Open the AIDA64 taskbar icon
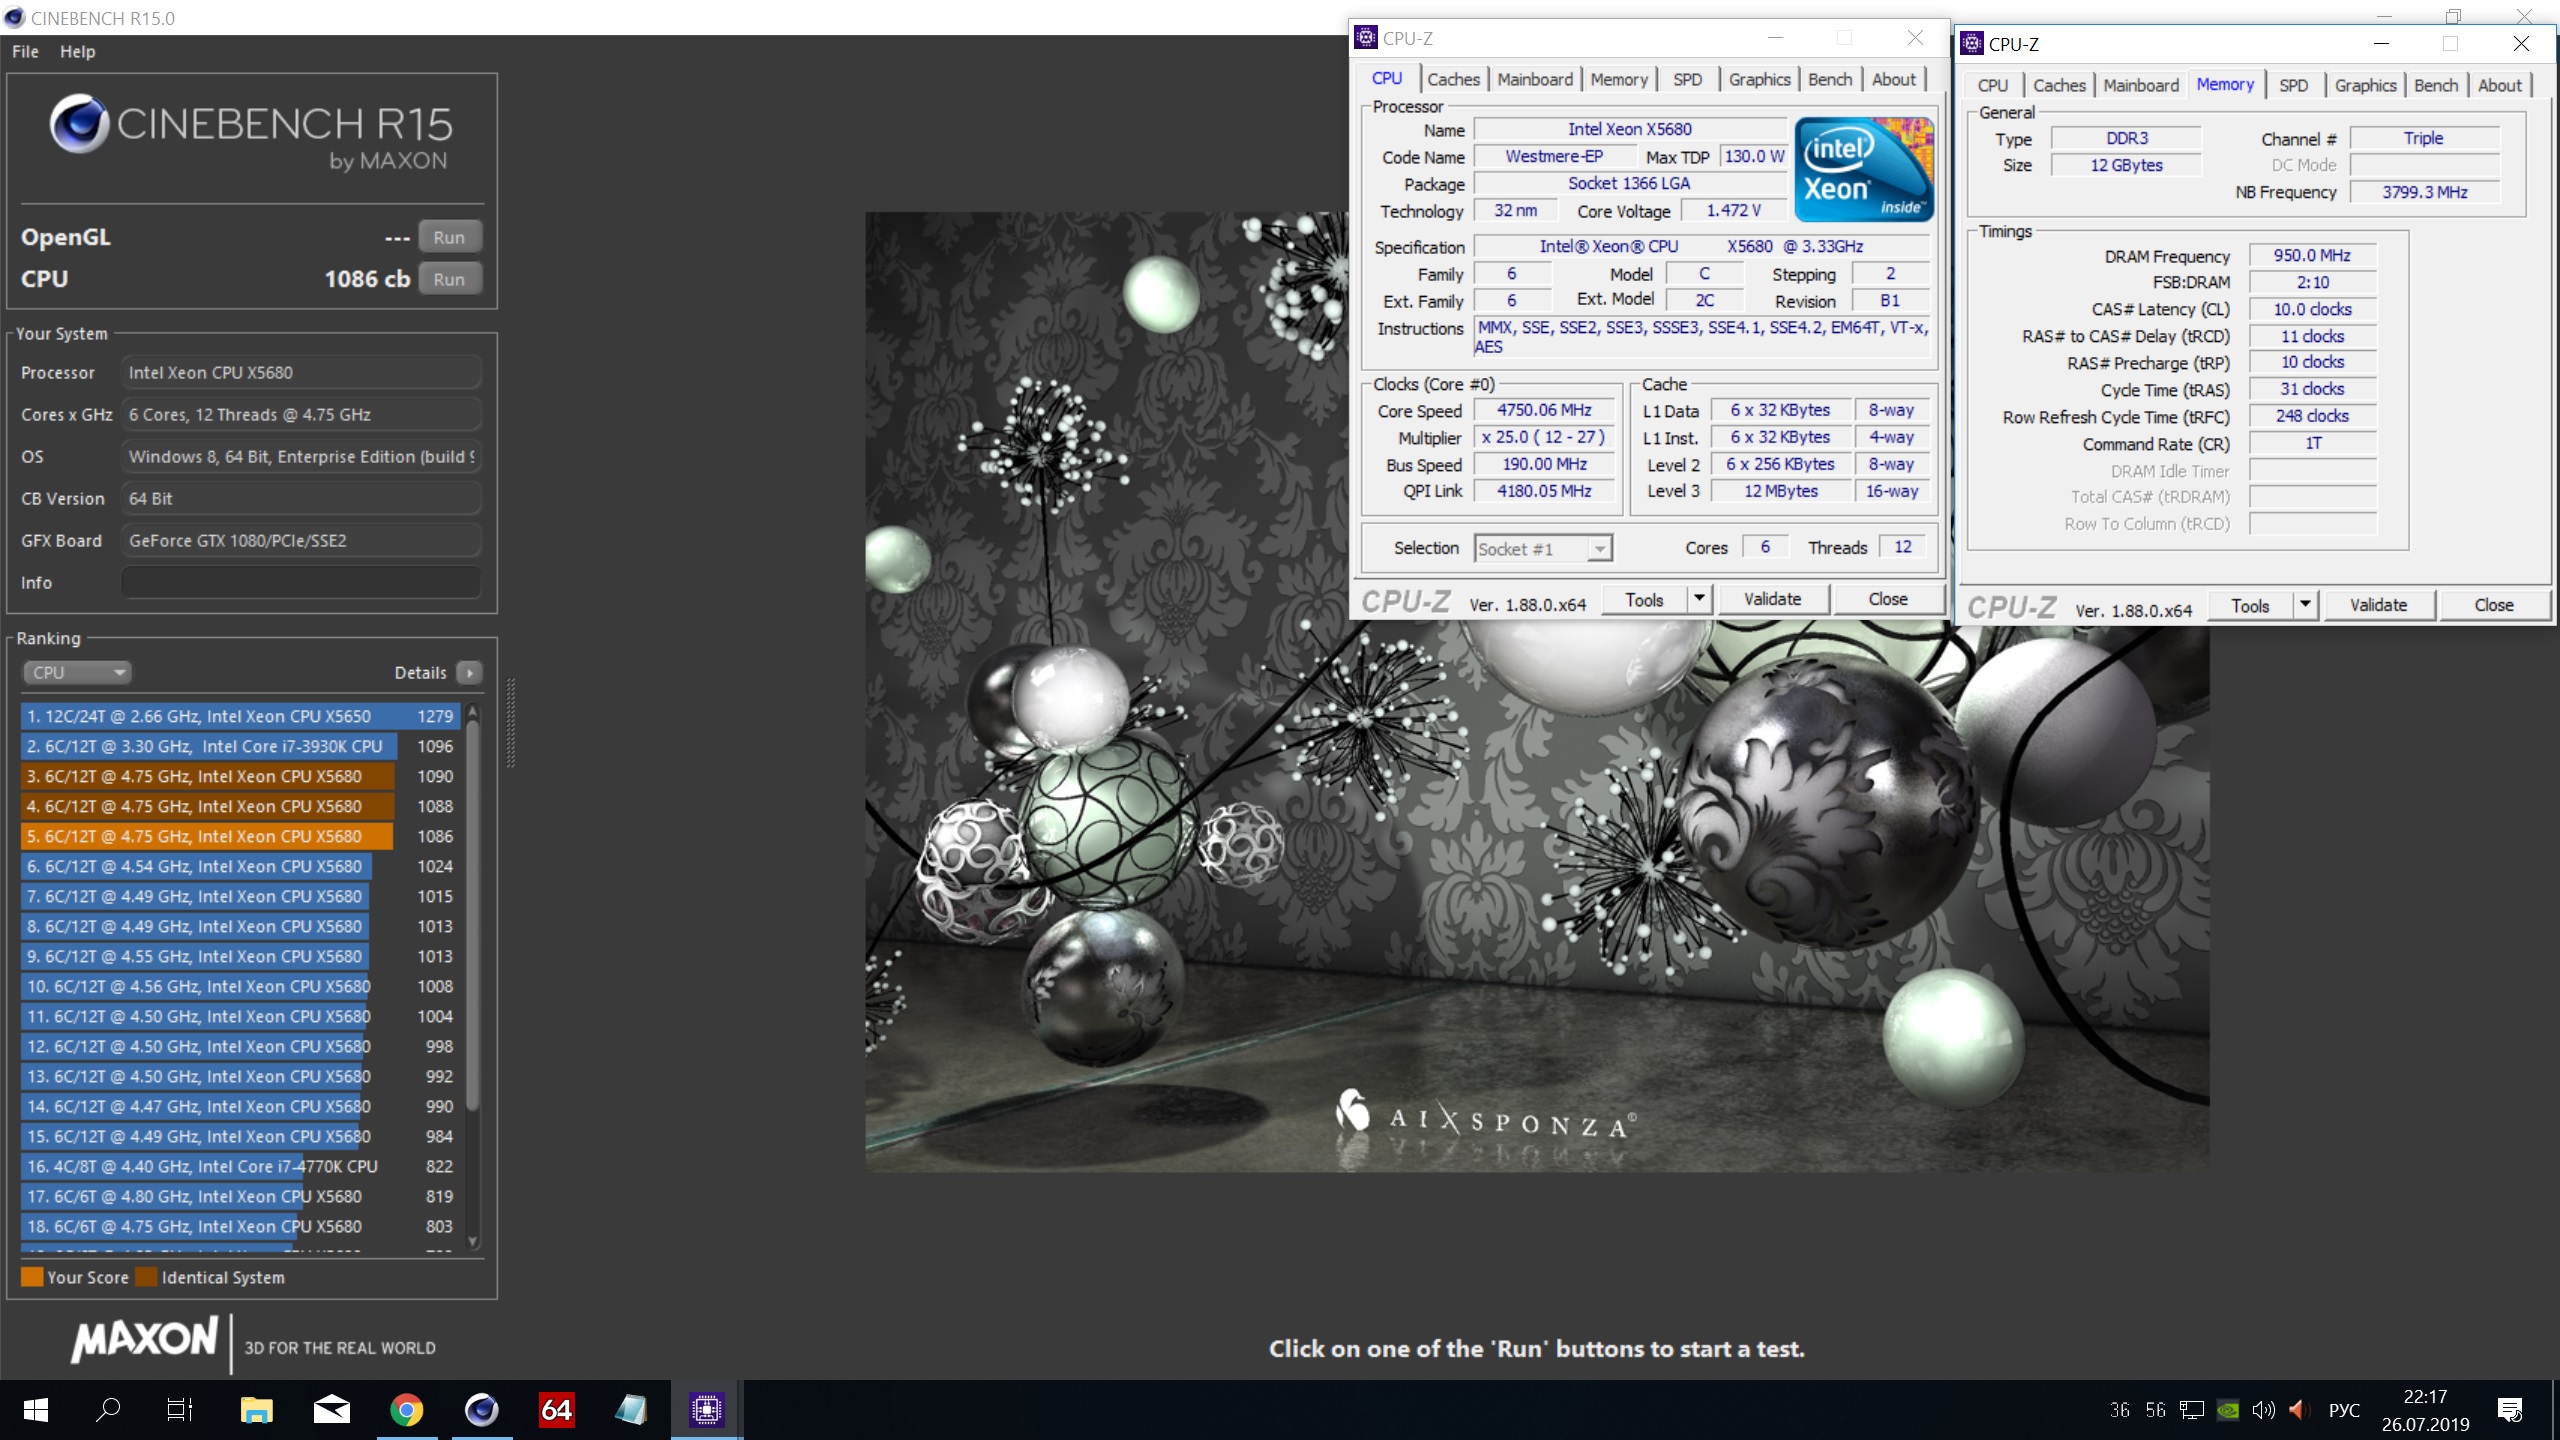This screenshot has width=2560, height=1440. pos(556,1410)
